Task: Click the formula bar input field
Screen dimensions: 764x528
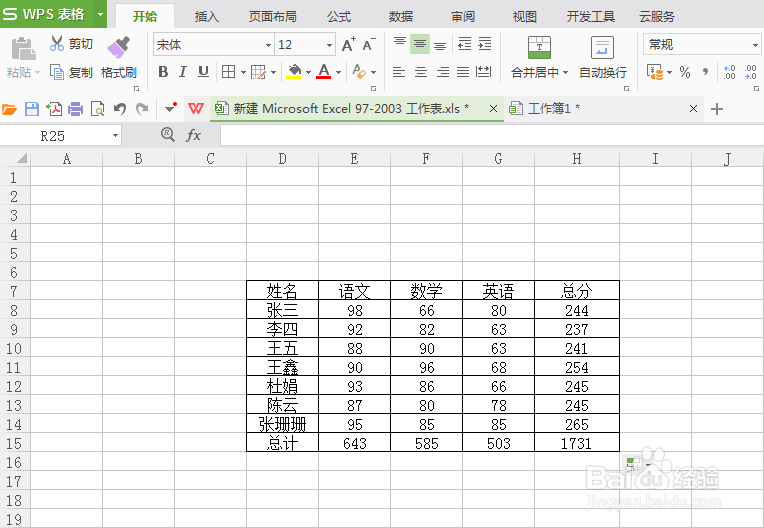Action: point(492,135)
